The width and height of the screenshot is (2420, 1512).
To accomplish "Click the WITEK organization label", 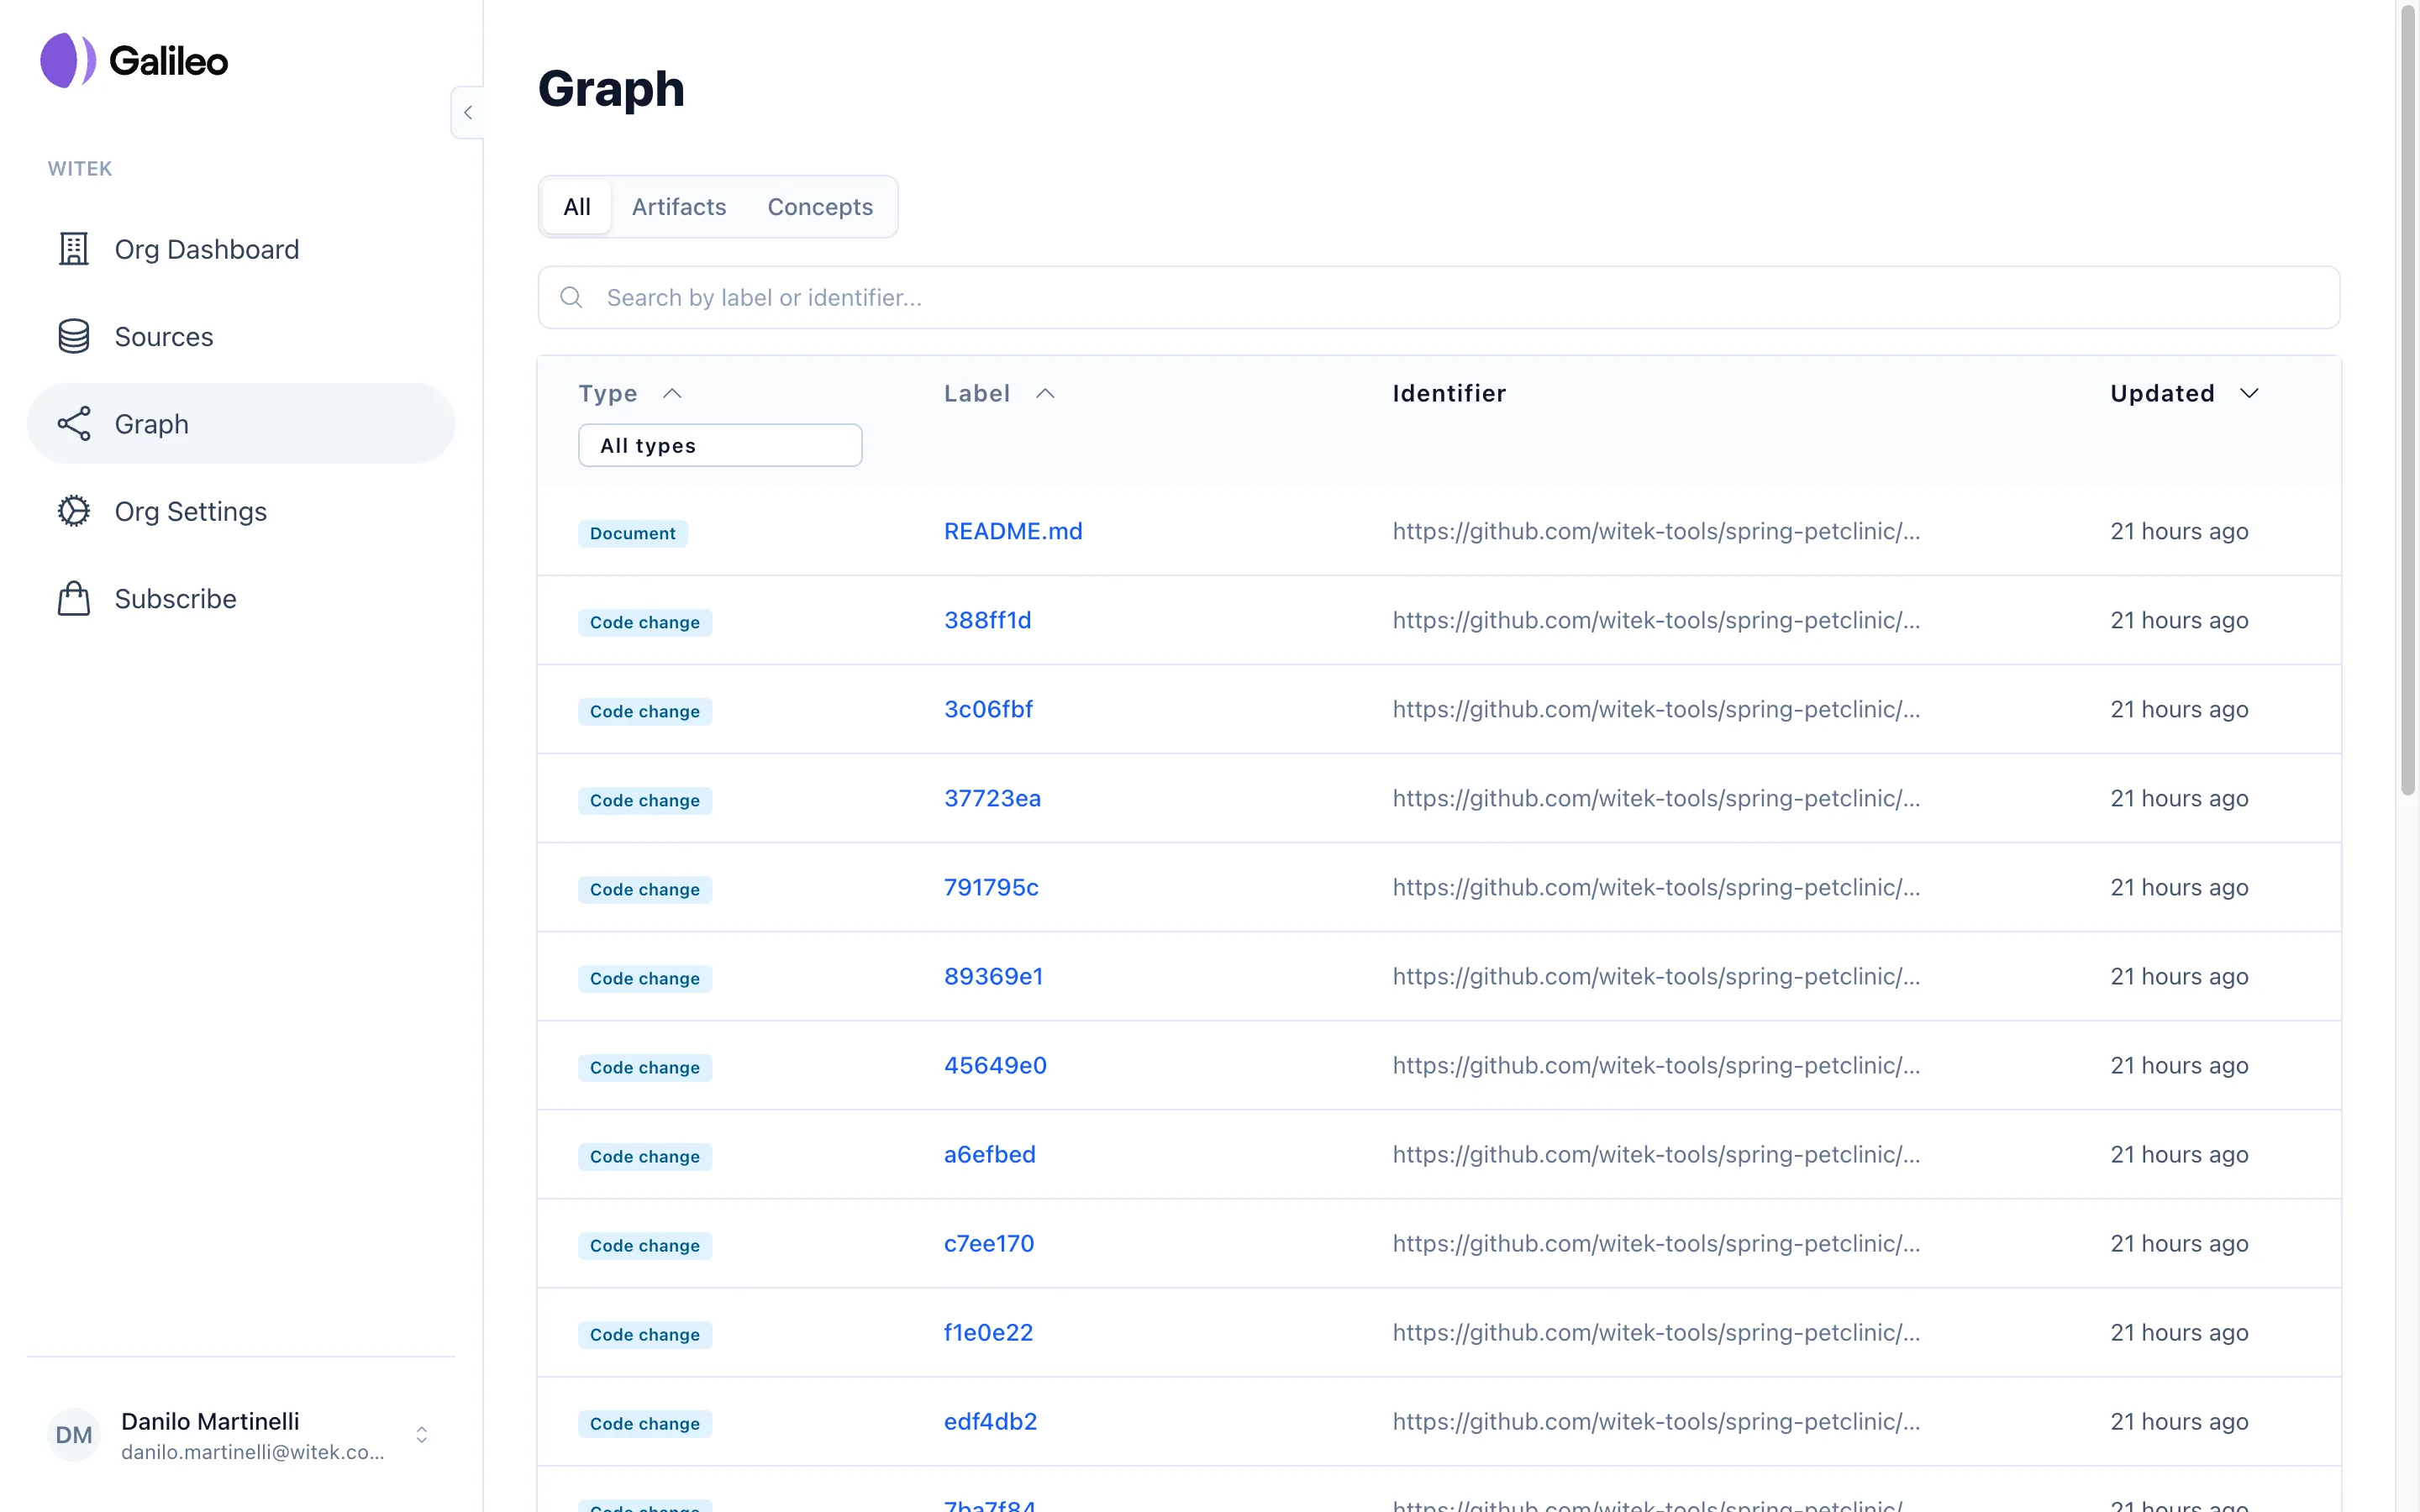I will pyautogui.click(x=80, y=168).
